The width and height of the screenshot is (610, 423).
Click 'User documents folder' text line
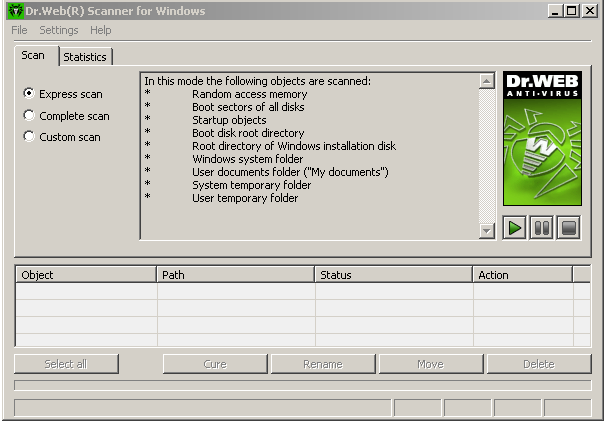(x=290, y=172)
